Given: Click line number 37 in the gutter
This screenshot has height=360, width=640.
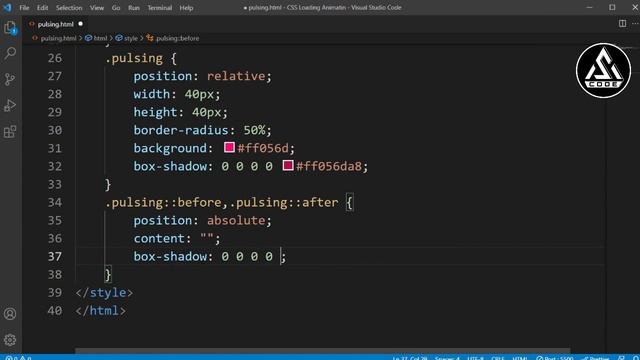Looking at the screenshot, I should (55, 256).
